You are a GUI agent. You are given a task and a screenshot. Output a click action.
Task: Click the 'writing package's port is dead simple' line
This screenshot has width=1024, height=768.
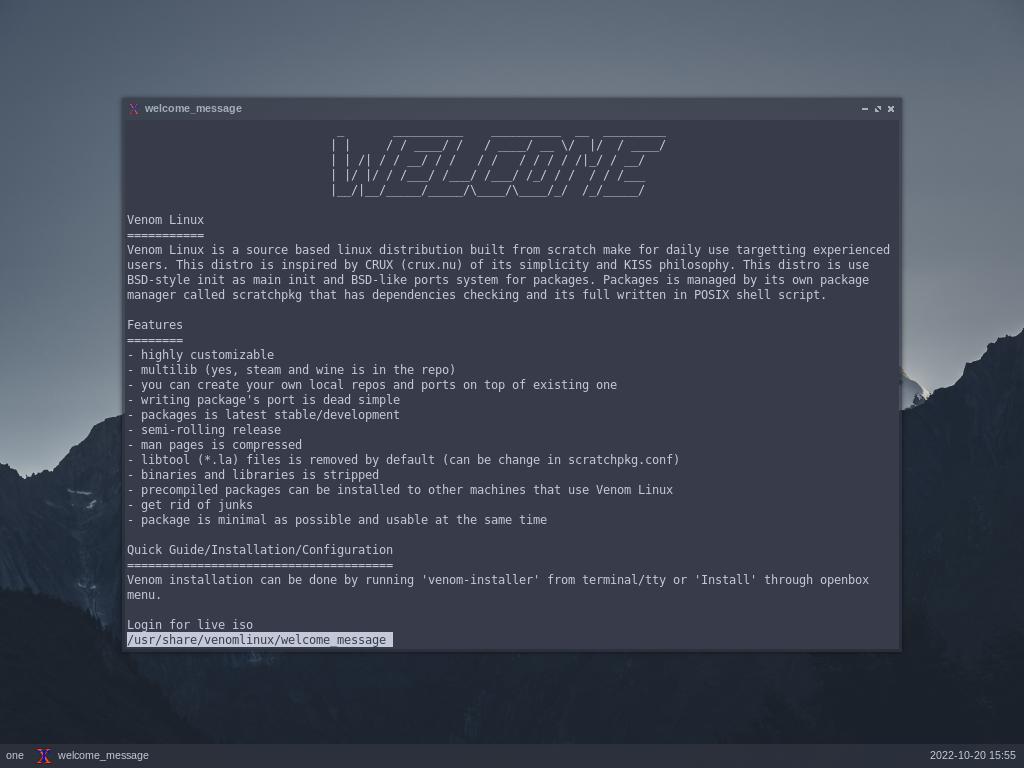[263, 400]
